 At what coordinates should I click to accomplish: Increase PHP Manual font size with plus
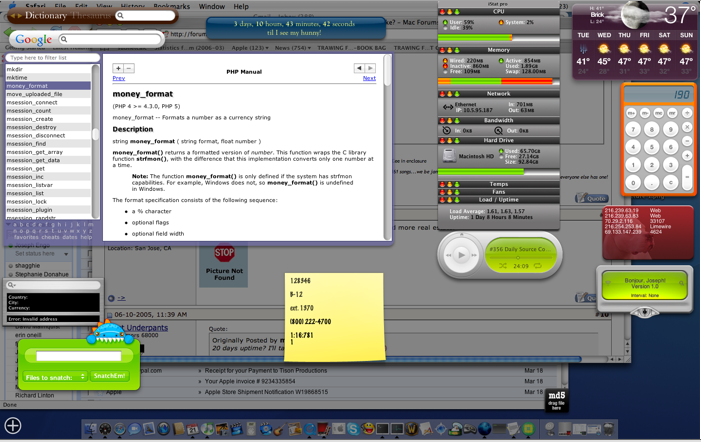coord(118,68)
